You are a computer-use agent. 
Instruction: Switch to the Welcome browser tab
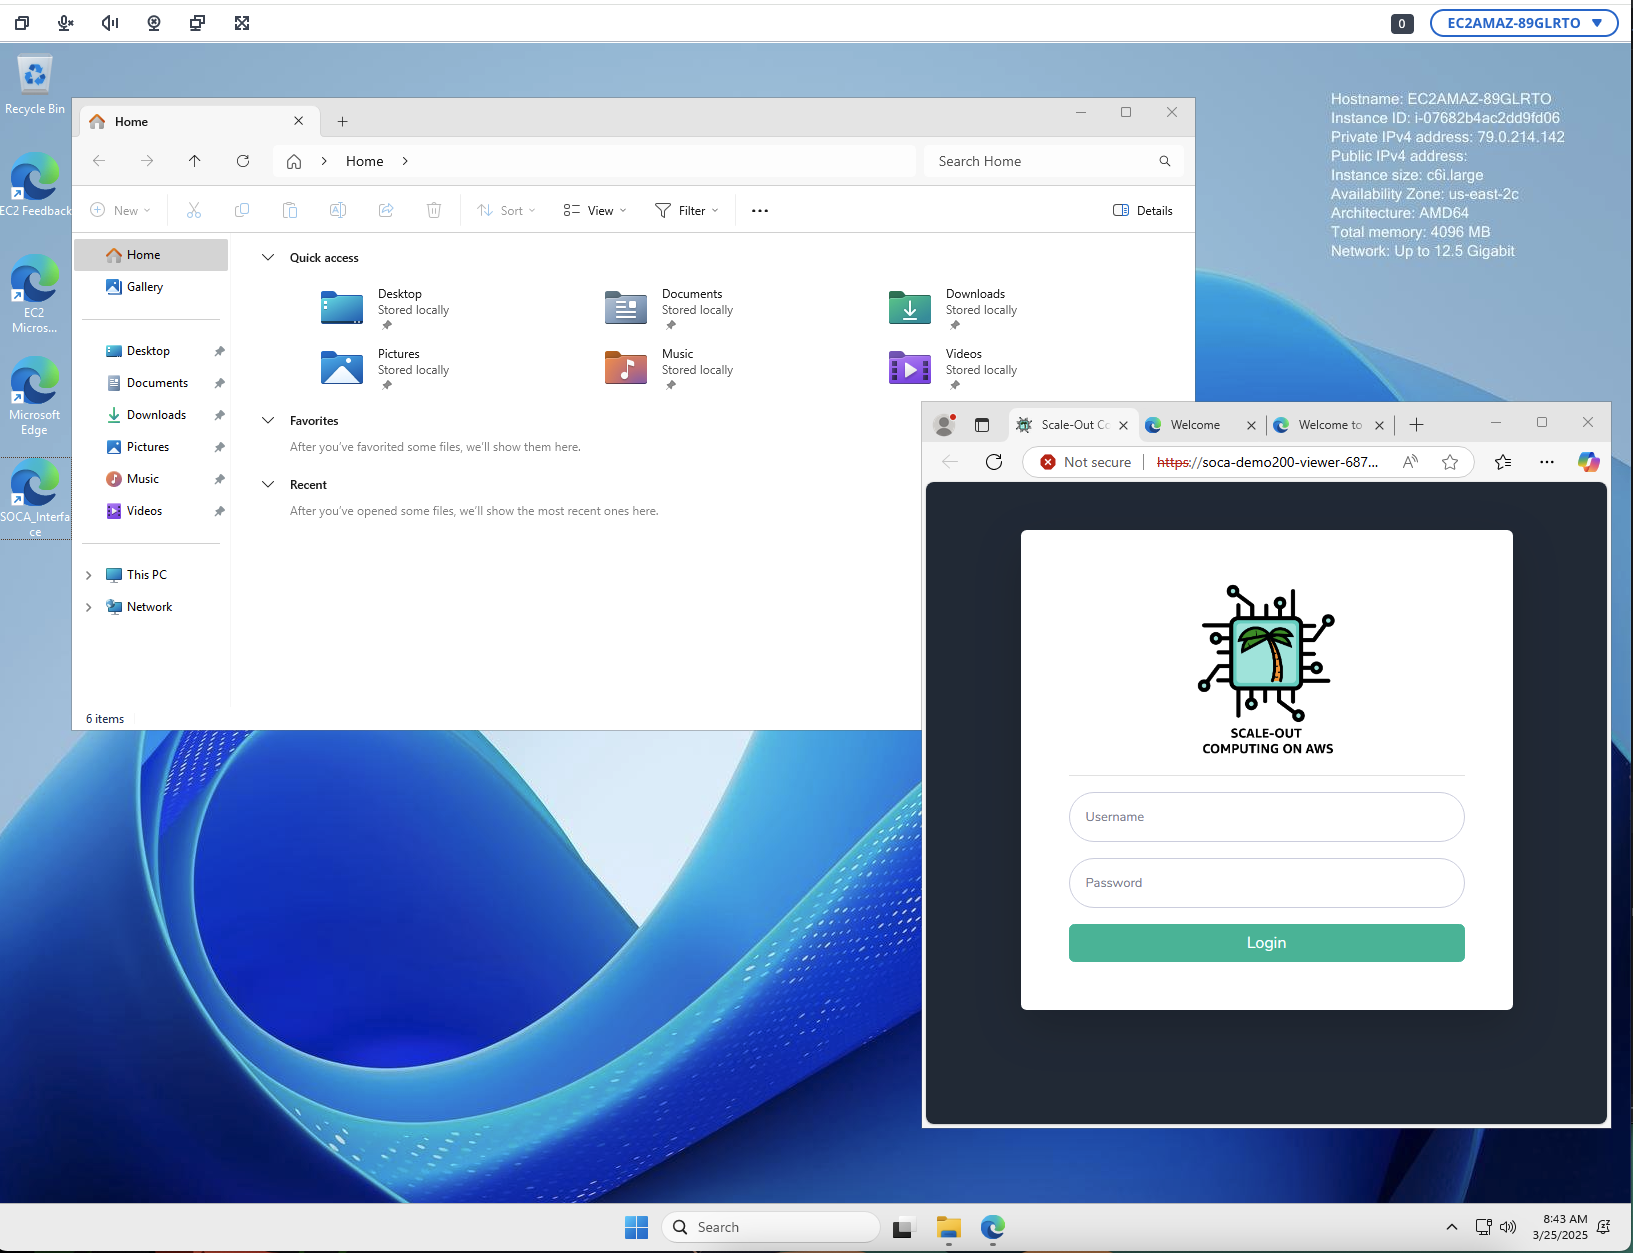[x=1196, y=425]
